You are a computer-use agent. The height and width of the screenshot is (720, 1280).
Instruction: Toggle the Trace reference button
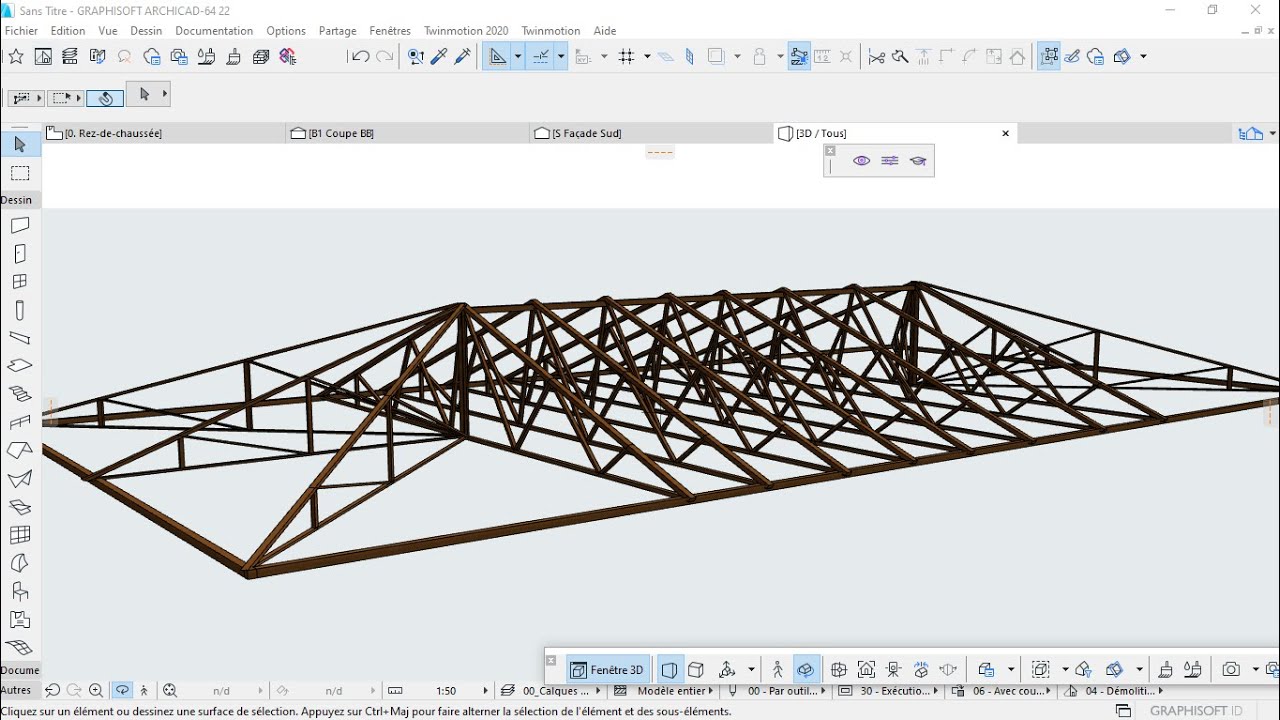[716, 57]
